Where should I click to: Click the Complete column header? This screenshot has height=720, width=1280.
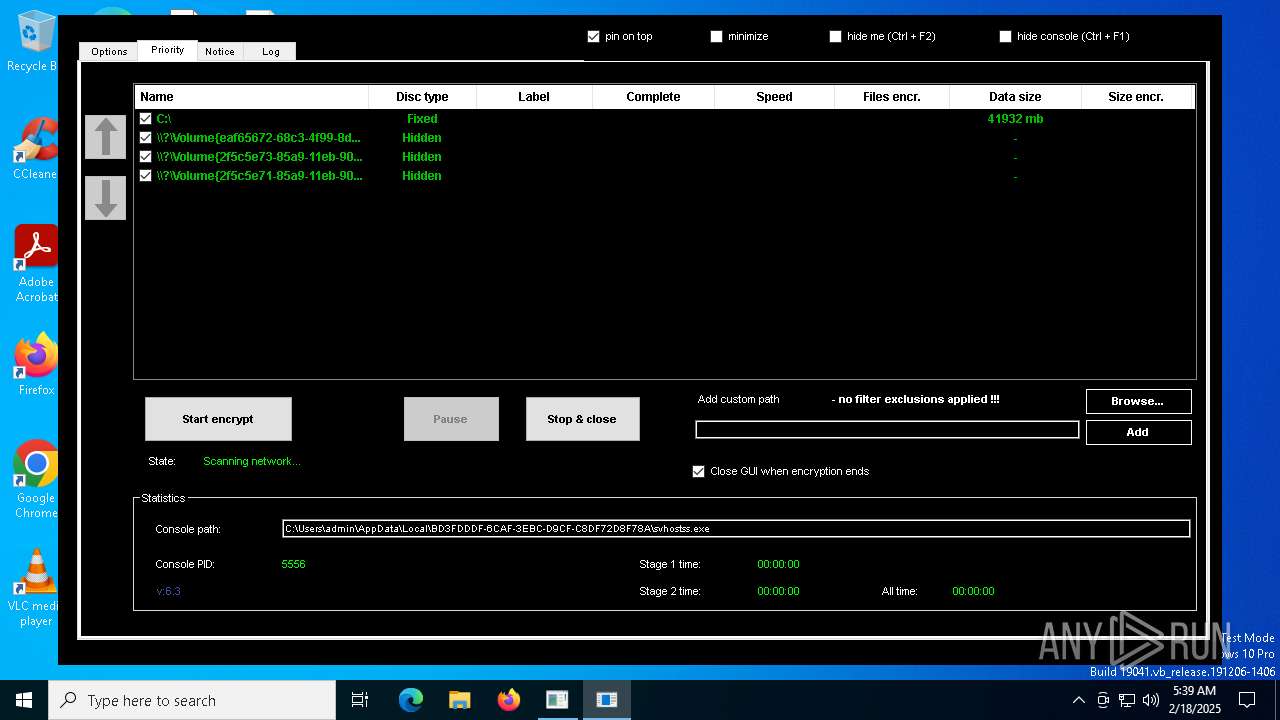[x=653, y=97]
